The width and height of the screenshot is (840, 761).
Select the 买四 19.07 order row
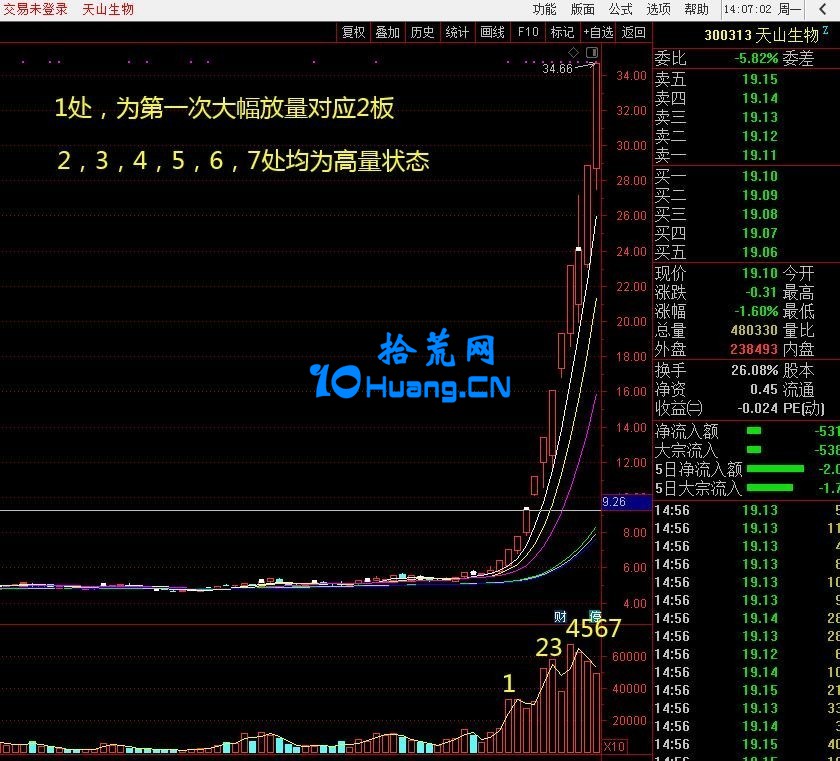(x=746, y=233)
